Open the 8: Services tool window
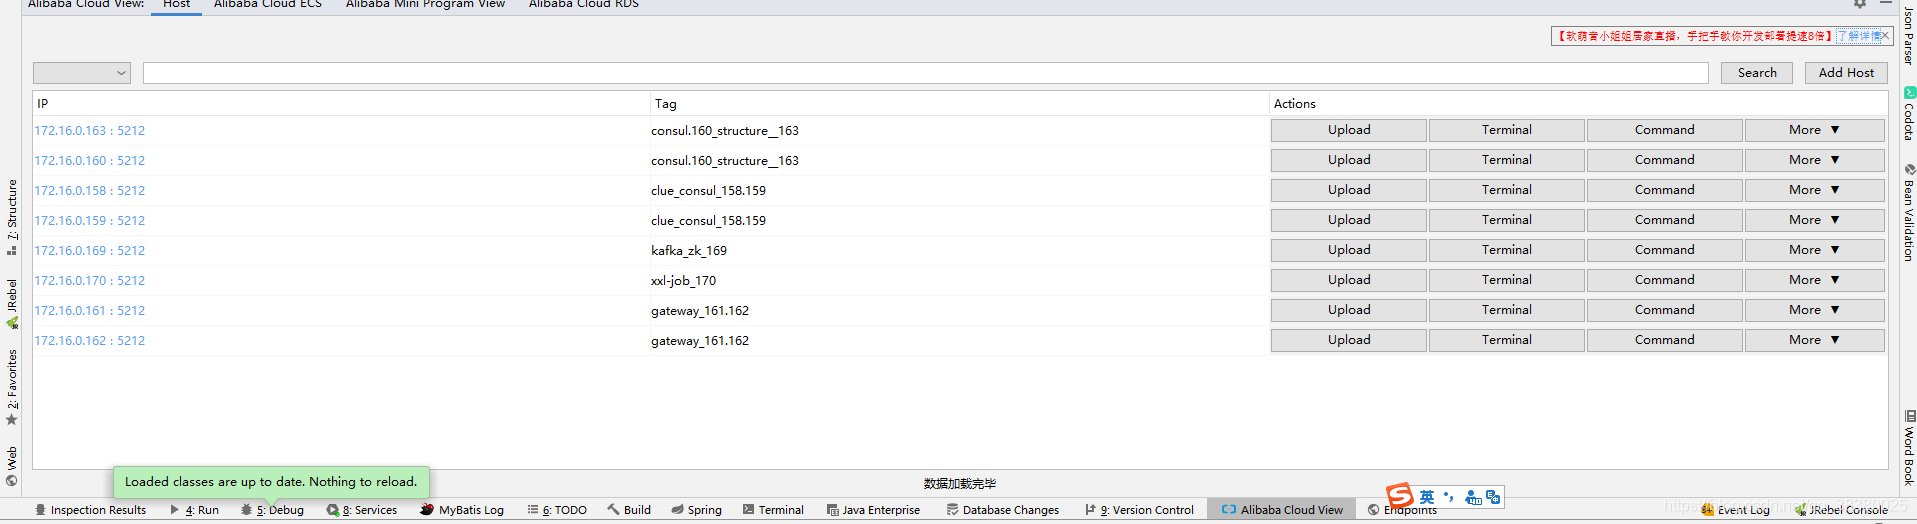The image size is (1917, 524). point(361,510)
